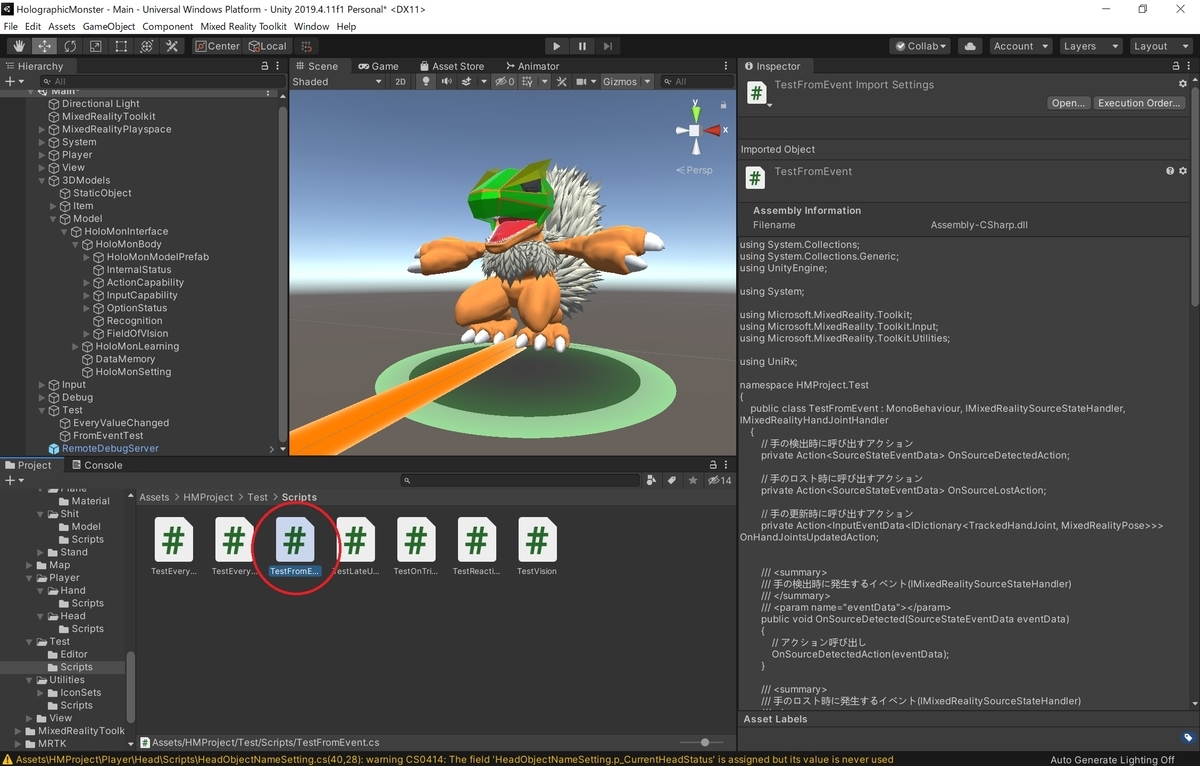Viewport: 1200px width, 766px height.
Task: Expand the HoloMonModelPrefab node
Action: point(87,257)
